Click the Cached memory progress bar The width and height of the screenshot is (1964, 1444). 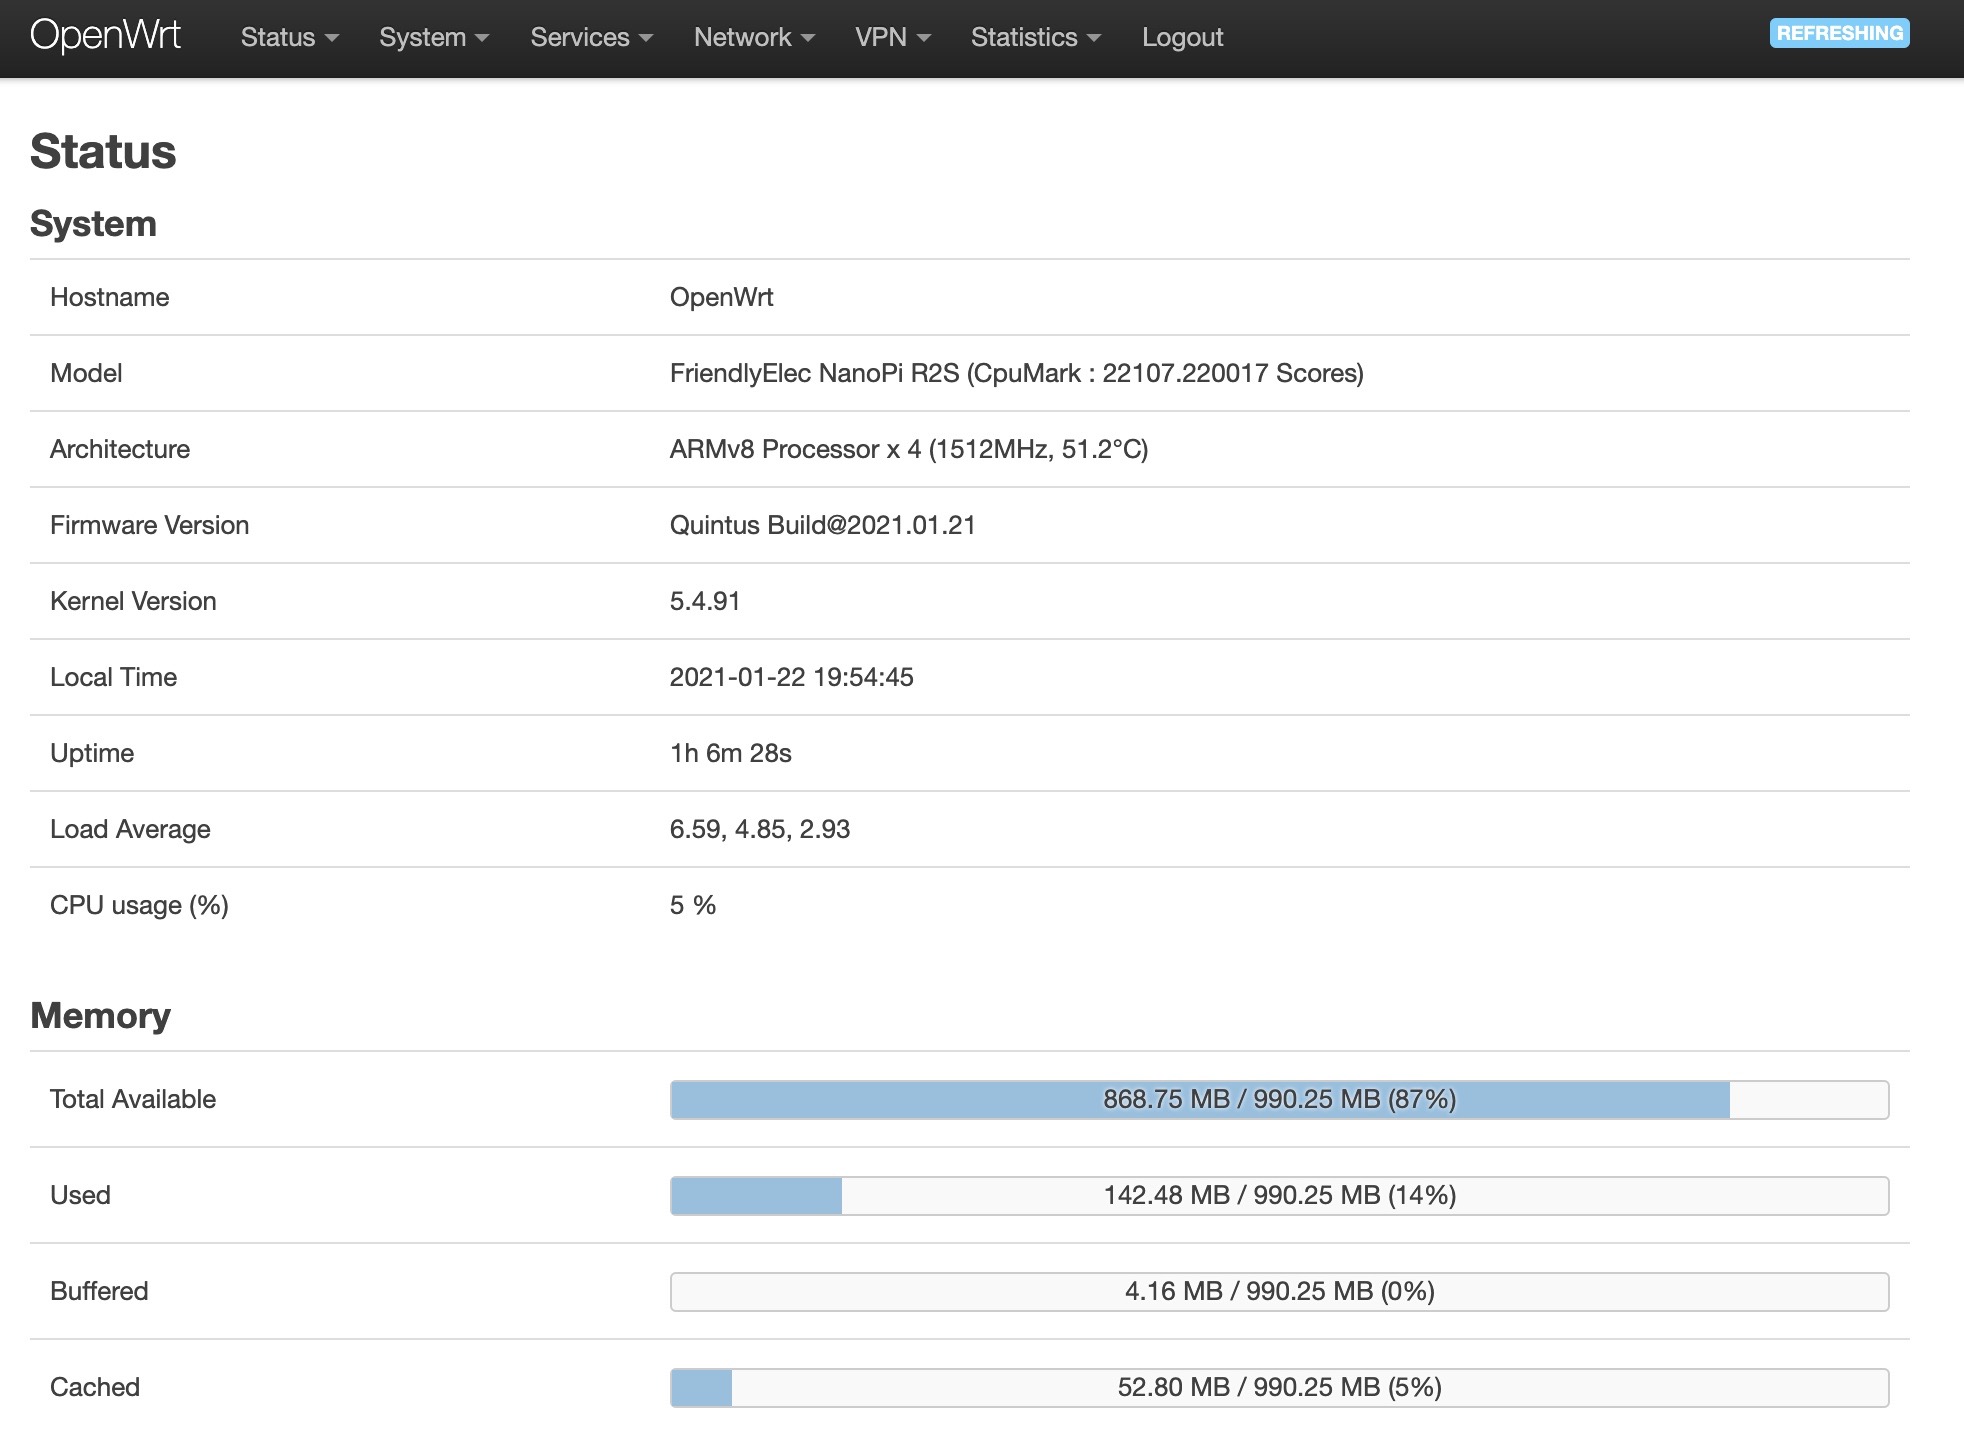(1279, 1387)
